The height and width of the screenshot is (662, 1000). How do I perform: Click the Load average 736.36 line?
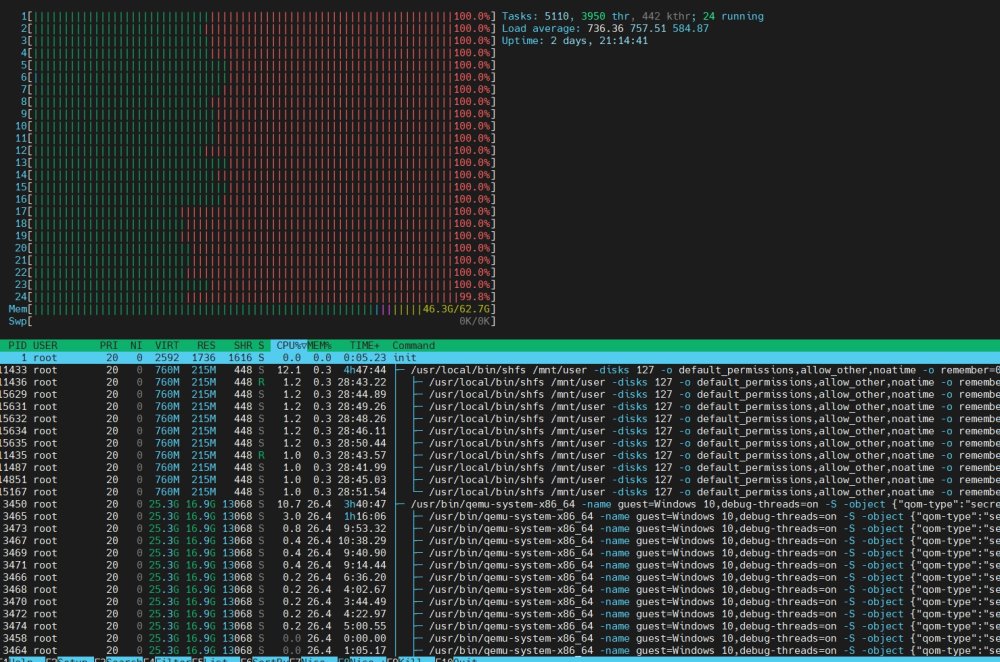click(x=605, y=29)
